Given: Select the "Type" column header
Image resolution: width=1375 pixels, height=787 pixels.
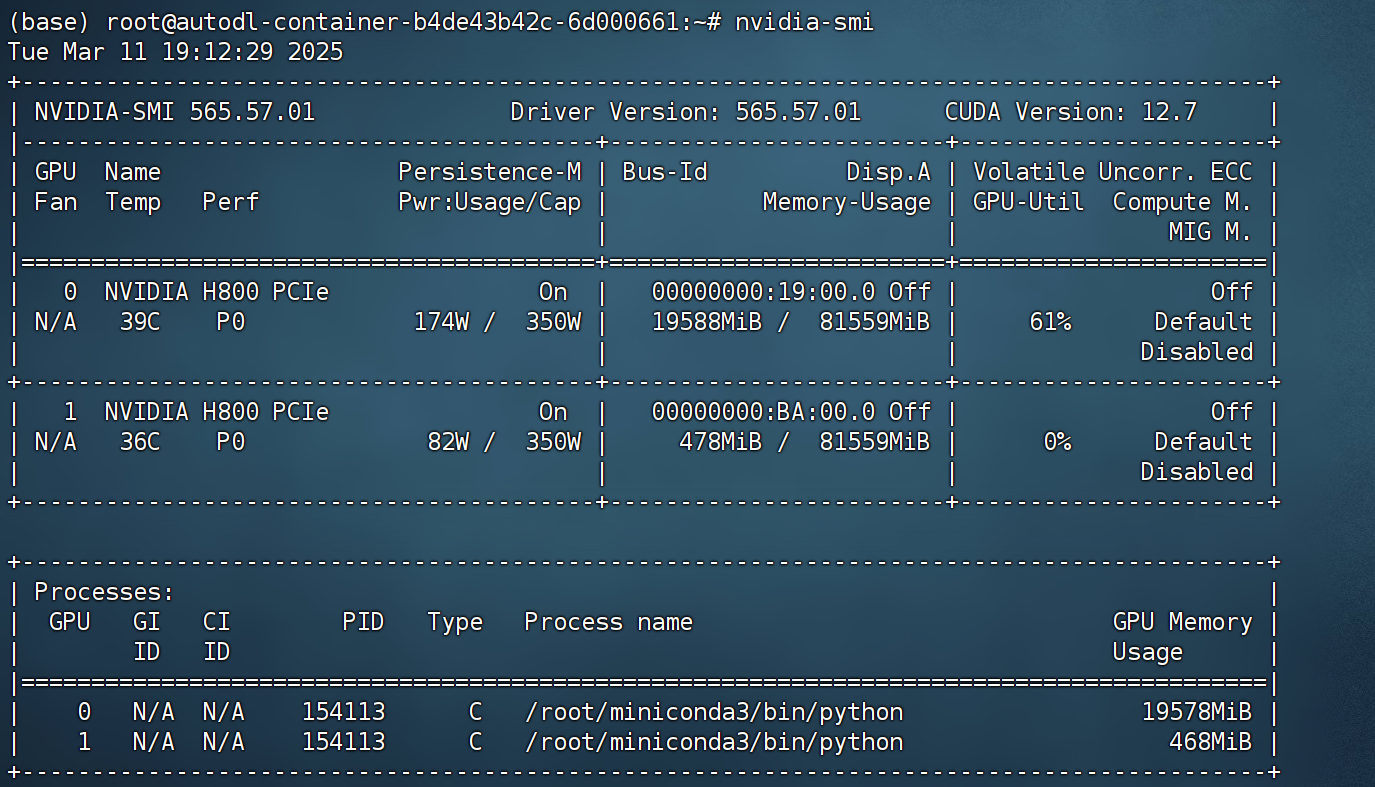Looking at the screenshot, I should point(455,622).
